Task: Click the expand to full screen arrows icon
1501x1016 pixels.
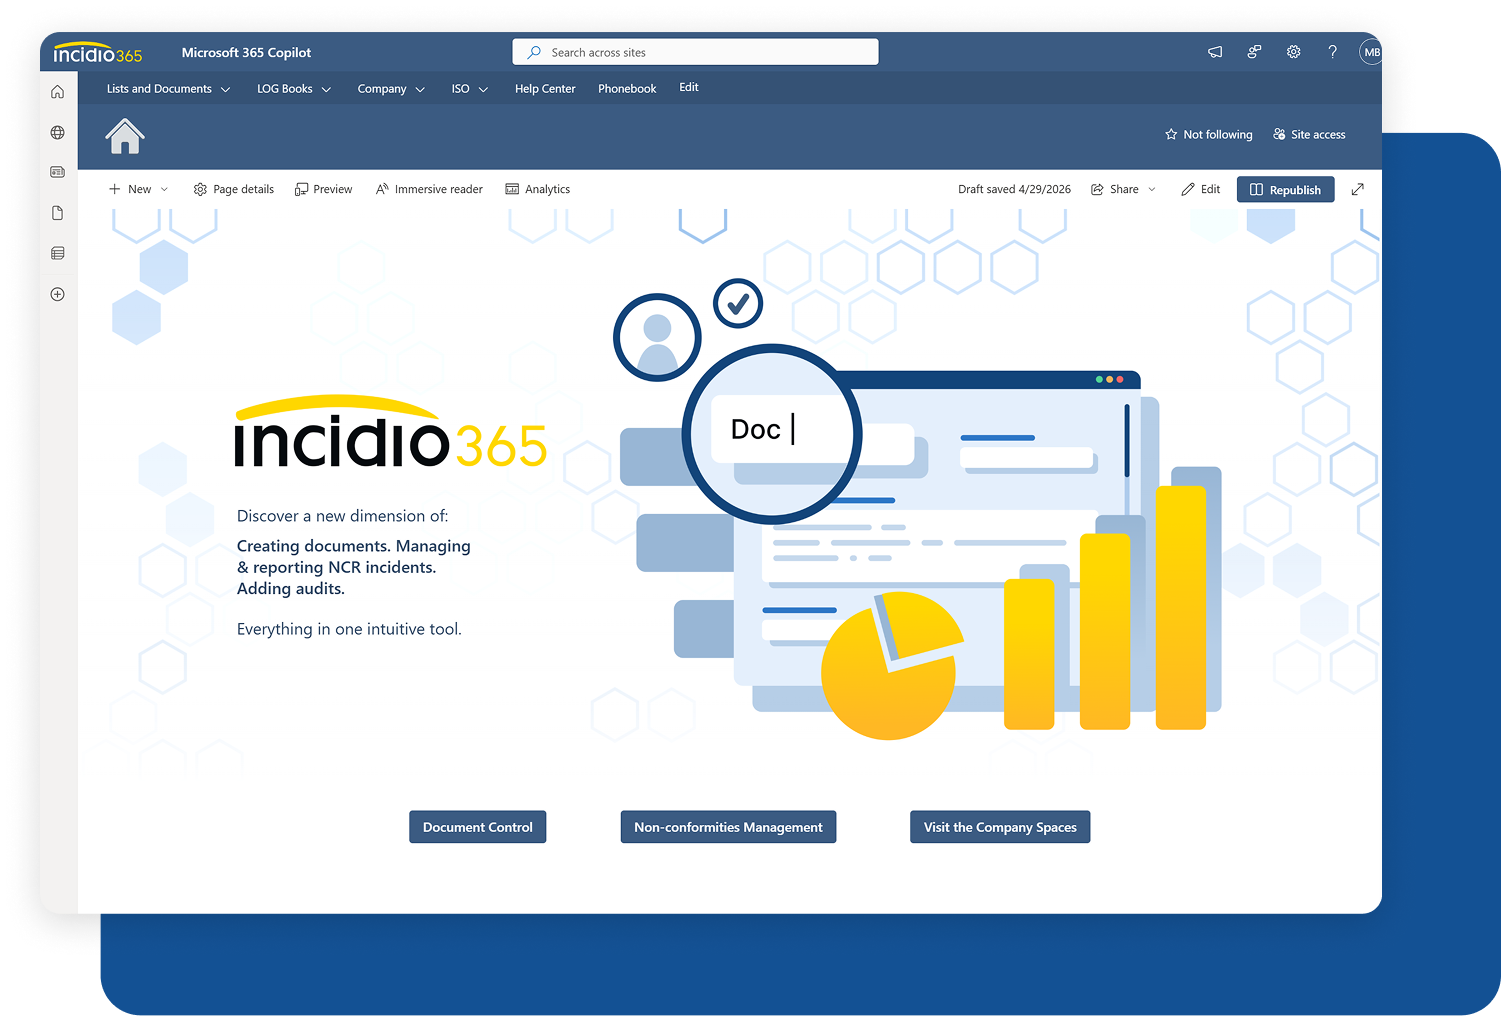Action: tap(1357, 189)
